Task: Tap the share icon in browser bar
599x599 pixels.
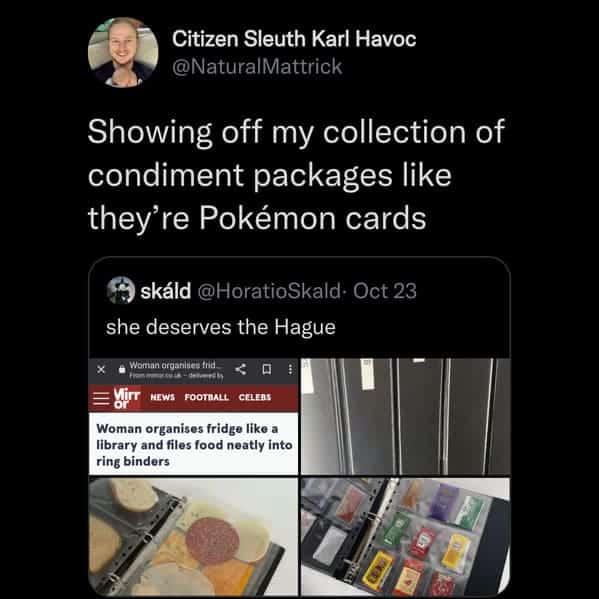Action: [240, 369]
